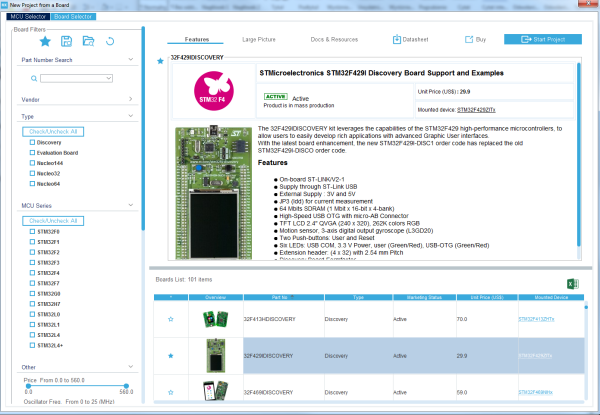Image resolution: width=600 pixels, height=415 pixels.
Task: Click the save filters disk icon
Action: 65,41
